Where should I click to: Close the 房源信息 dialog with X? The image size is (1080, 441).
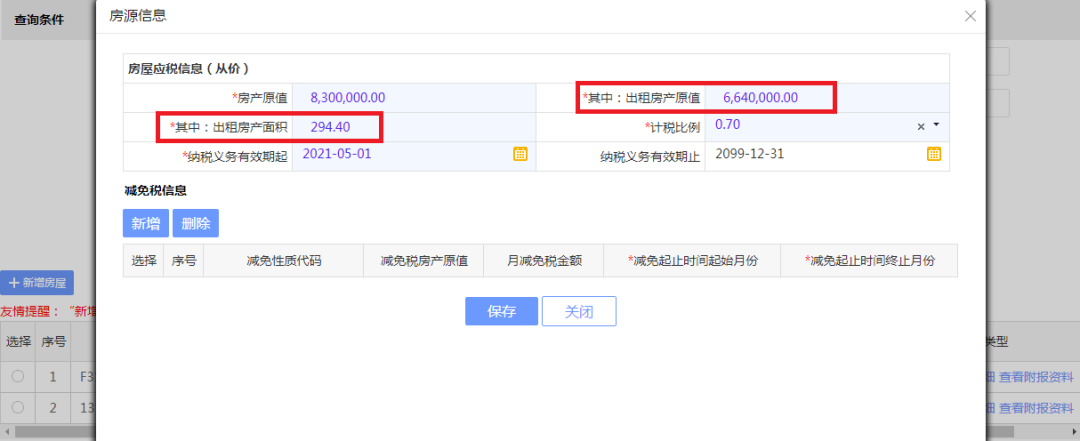pyautogui.click(x=970, y=16)
